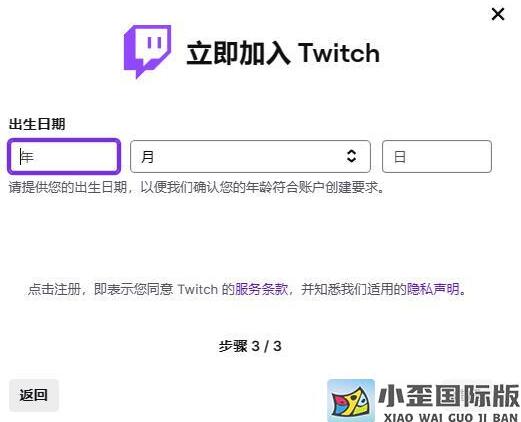
Task: Open the 月 month dropdown
Action: click(x=250, y=156)
